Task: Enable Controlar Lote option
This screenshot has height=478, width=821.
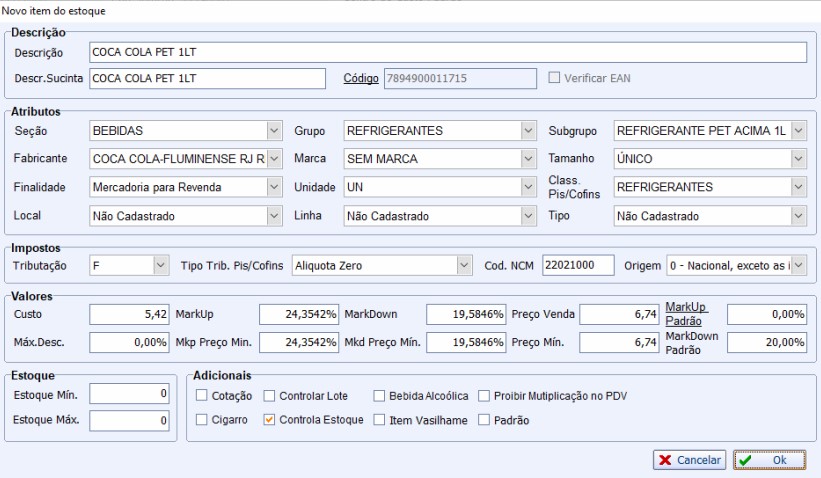Action: pyautogui.click(x=269, y=396)
